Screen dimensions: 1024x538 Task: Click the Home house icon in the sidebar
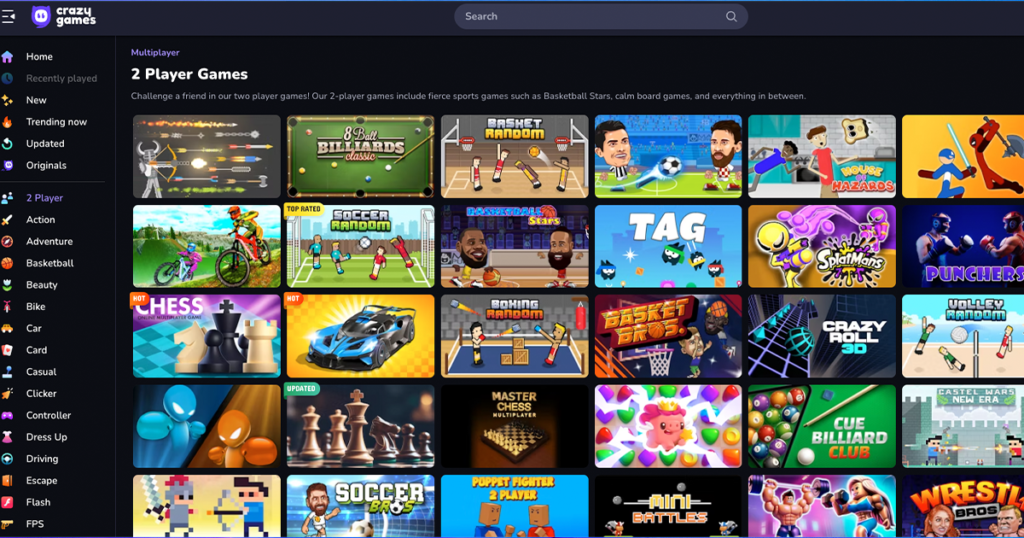coord(7,57)
